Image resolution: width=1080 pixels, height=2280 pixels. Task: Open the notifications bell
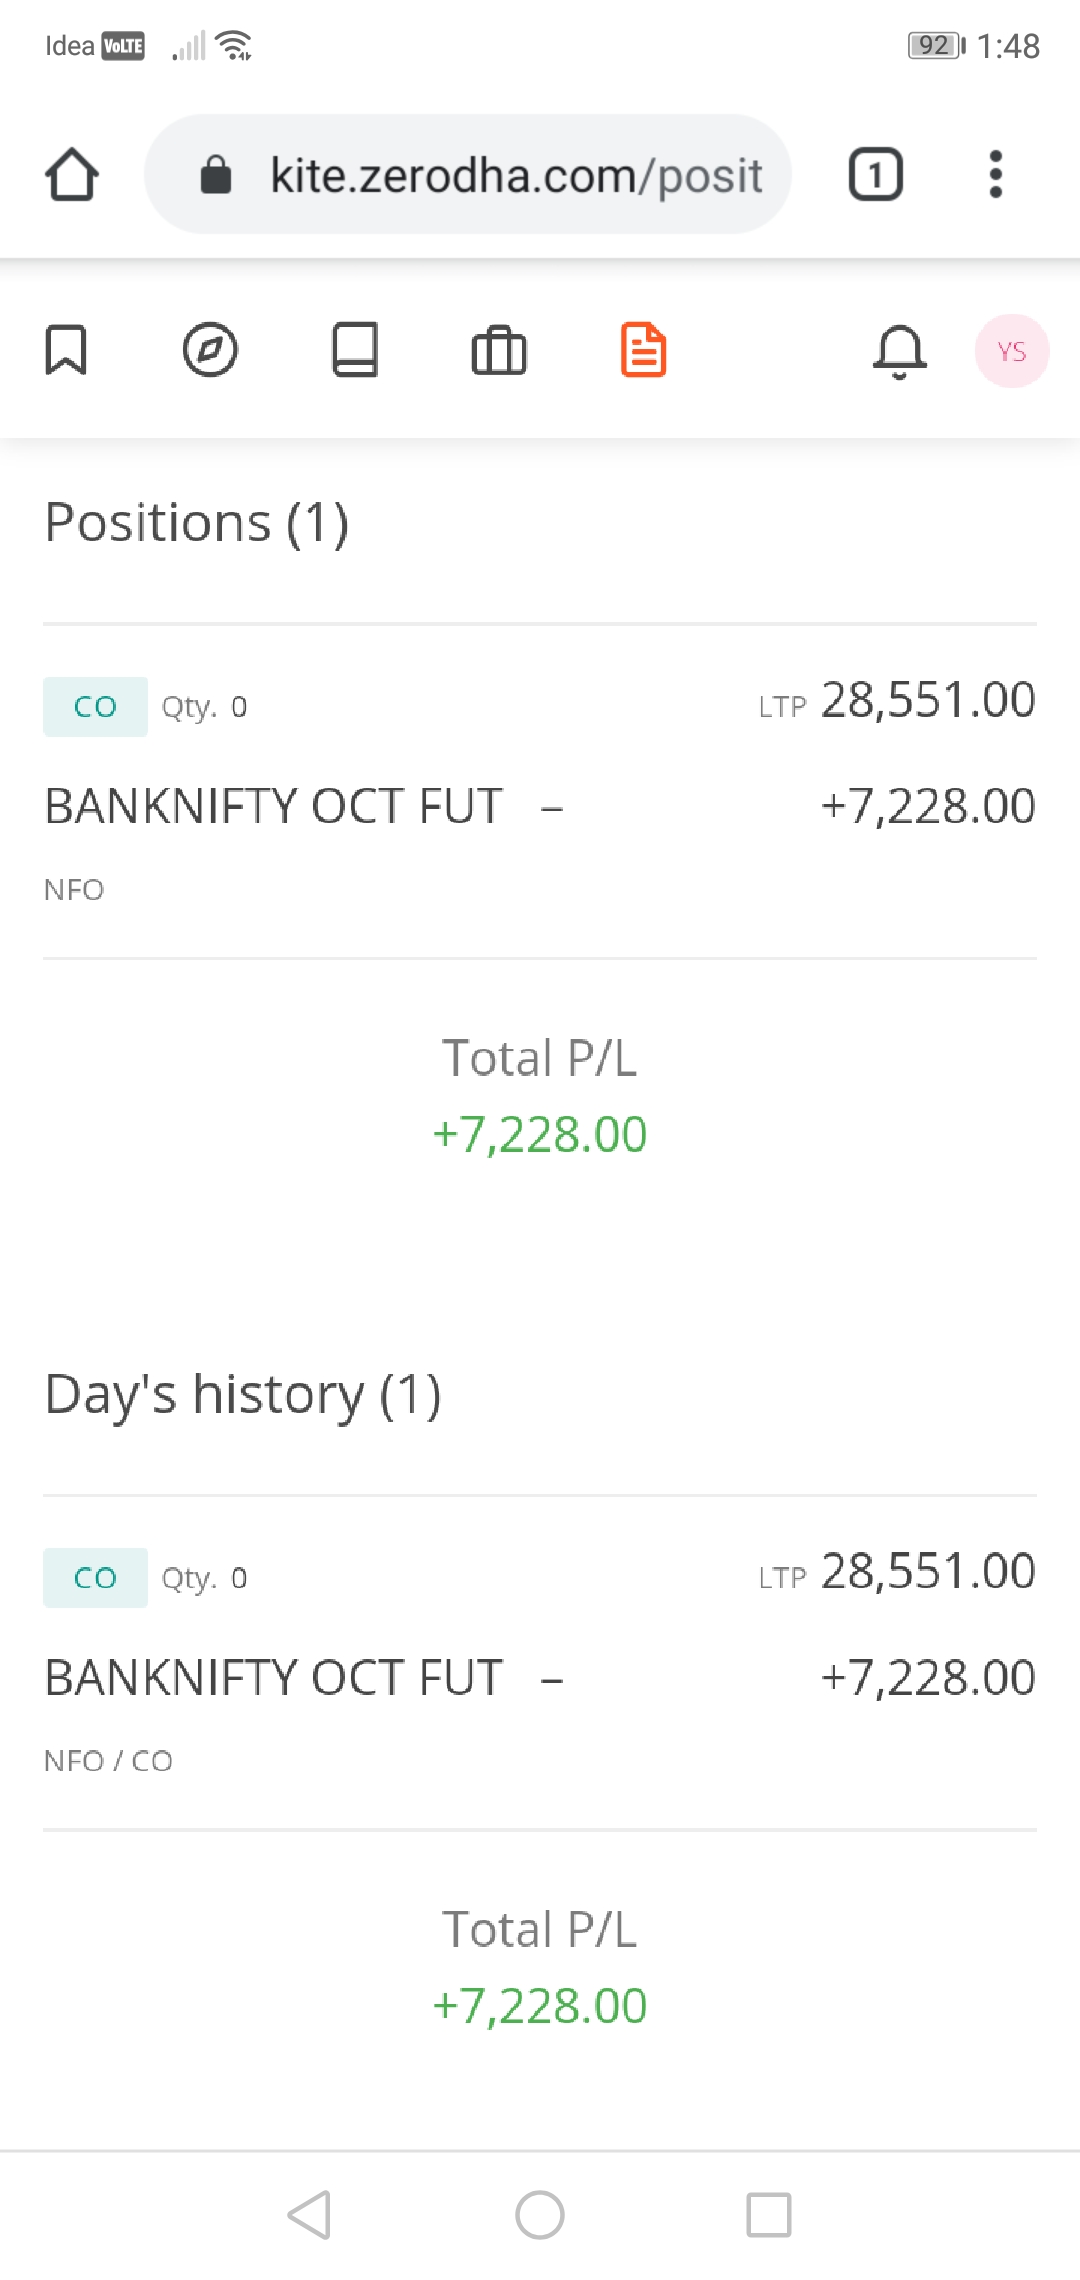tap(900, 351)
